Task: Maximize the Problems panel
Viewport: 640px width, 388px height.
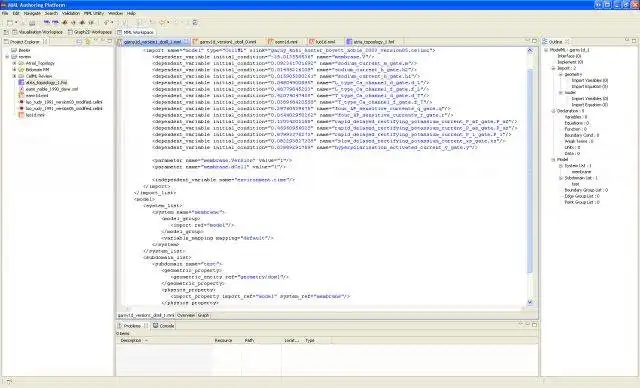Action: [x=534, y=324]
